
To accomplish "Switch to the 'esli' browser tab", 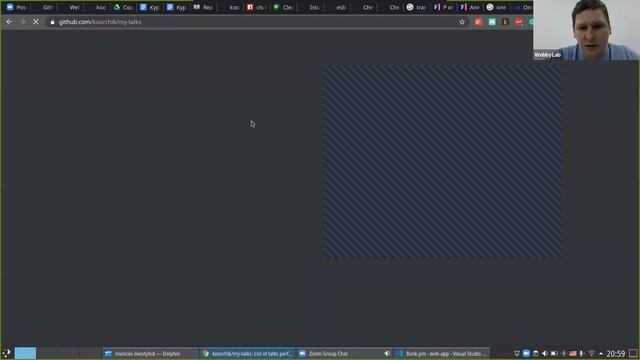I will point(337,7).
